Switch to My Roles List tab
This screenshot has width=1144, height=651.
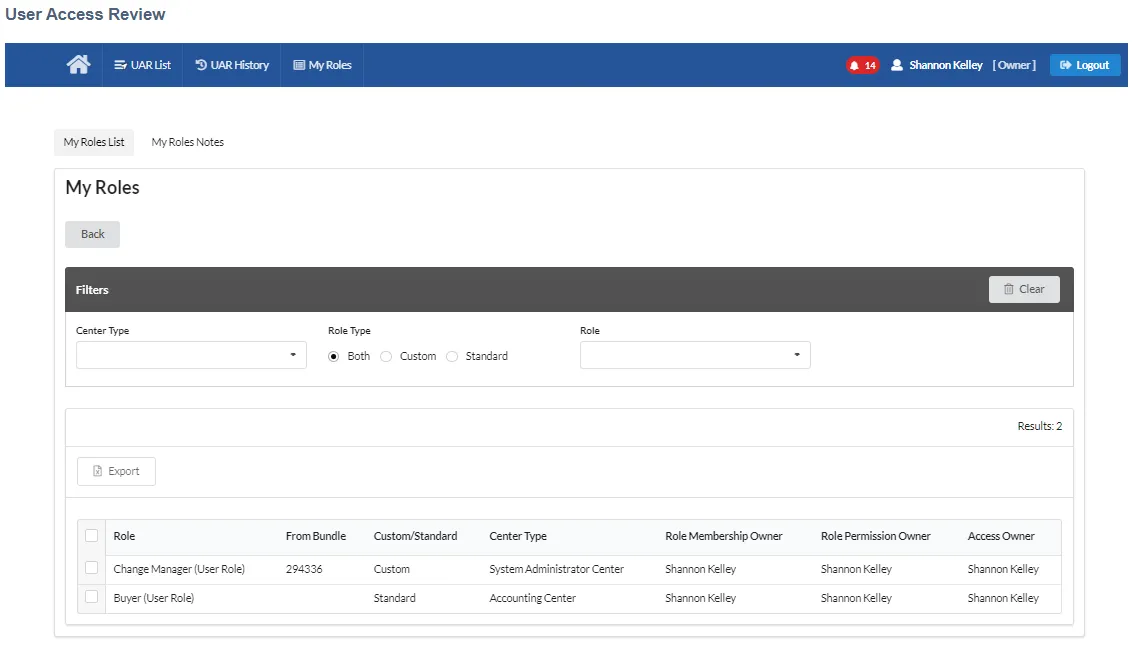click(x=94, y=142)
